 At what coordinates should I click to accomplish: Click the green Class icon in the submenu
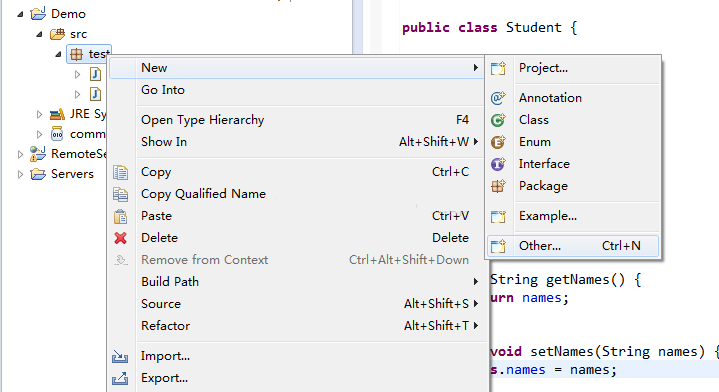498,120
